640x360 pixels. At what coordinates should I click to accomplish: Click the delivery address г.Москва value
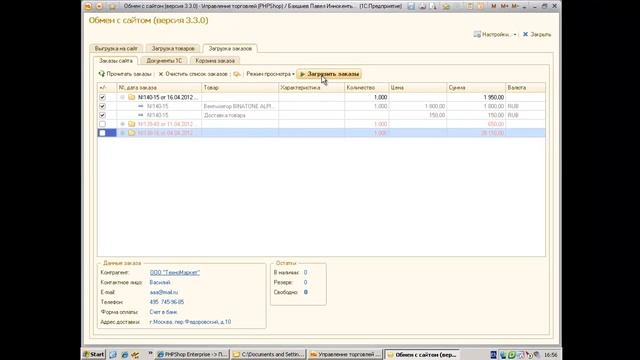pos(190,322)
